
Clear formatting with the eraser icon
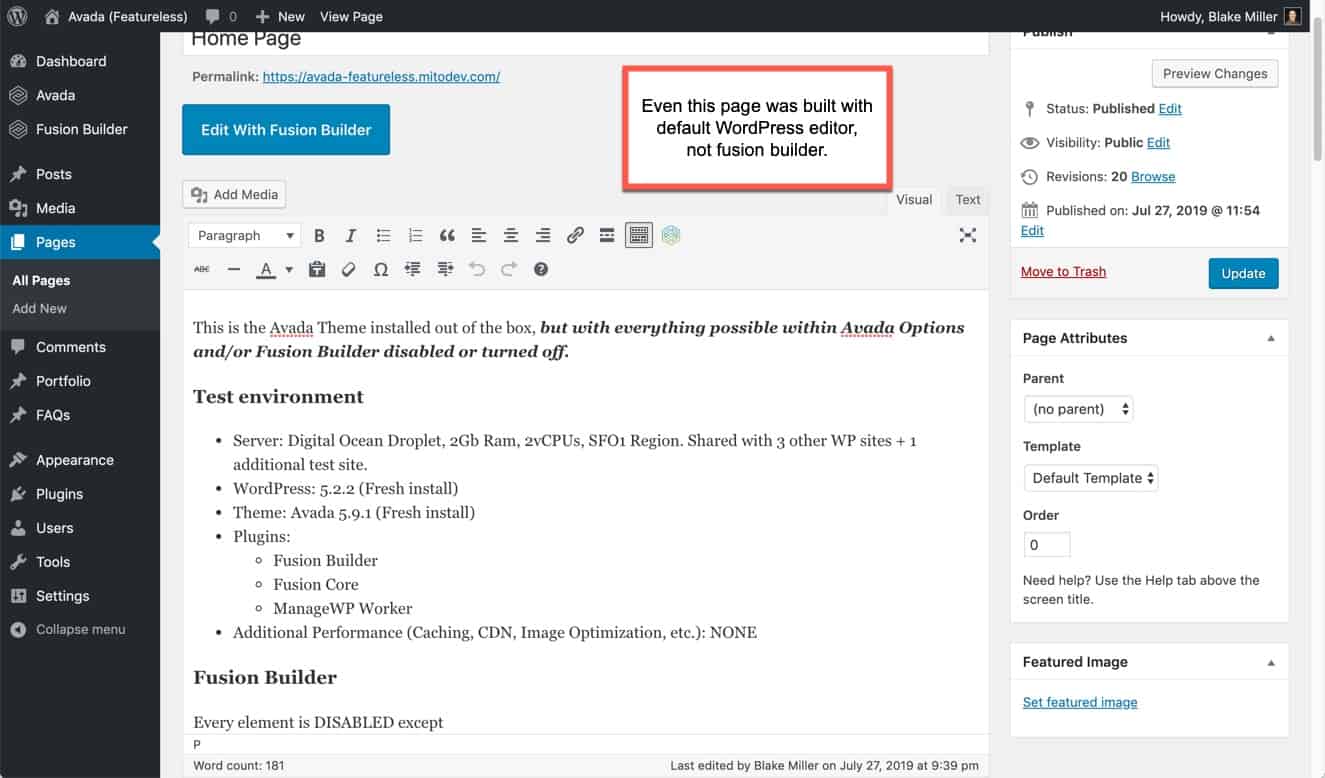tap(349, 269)
